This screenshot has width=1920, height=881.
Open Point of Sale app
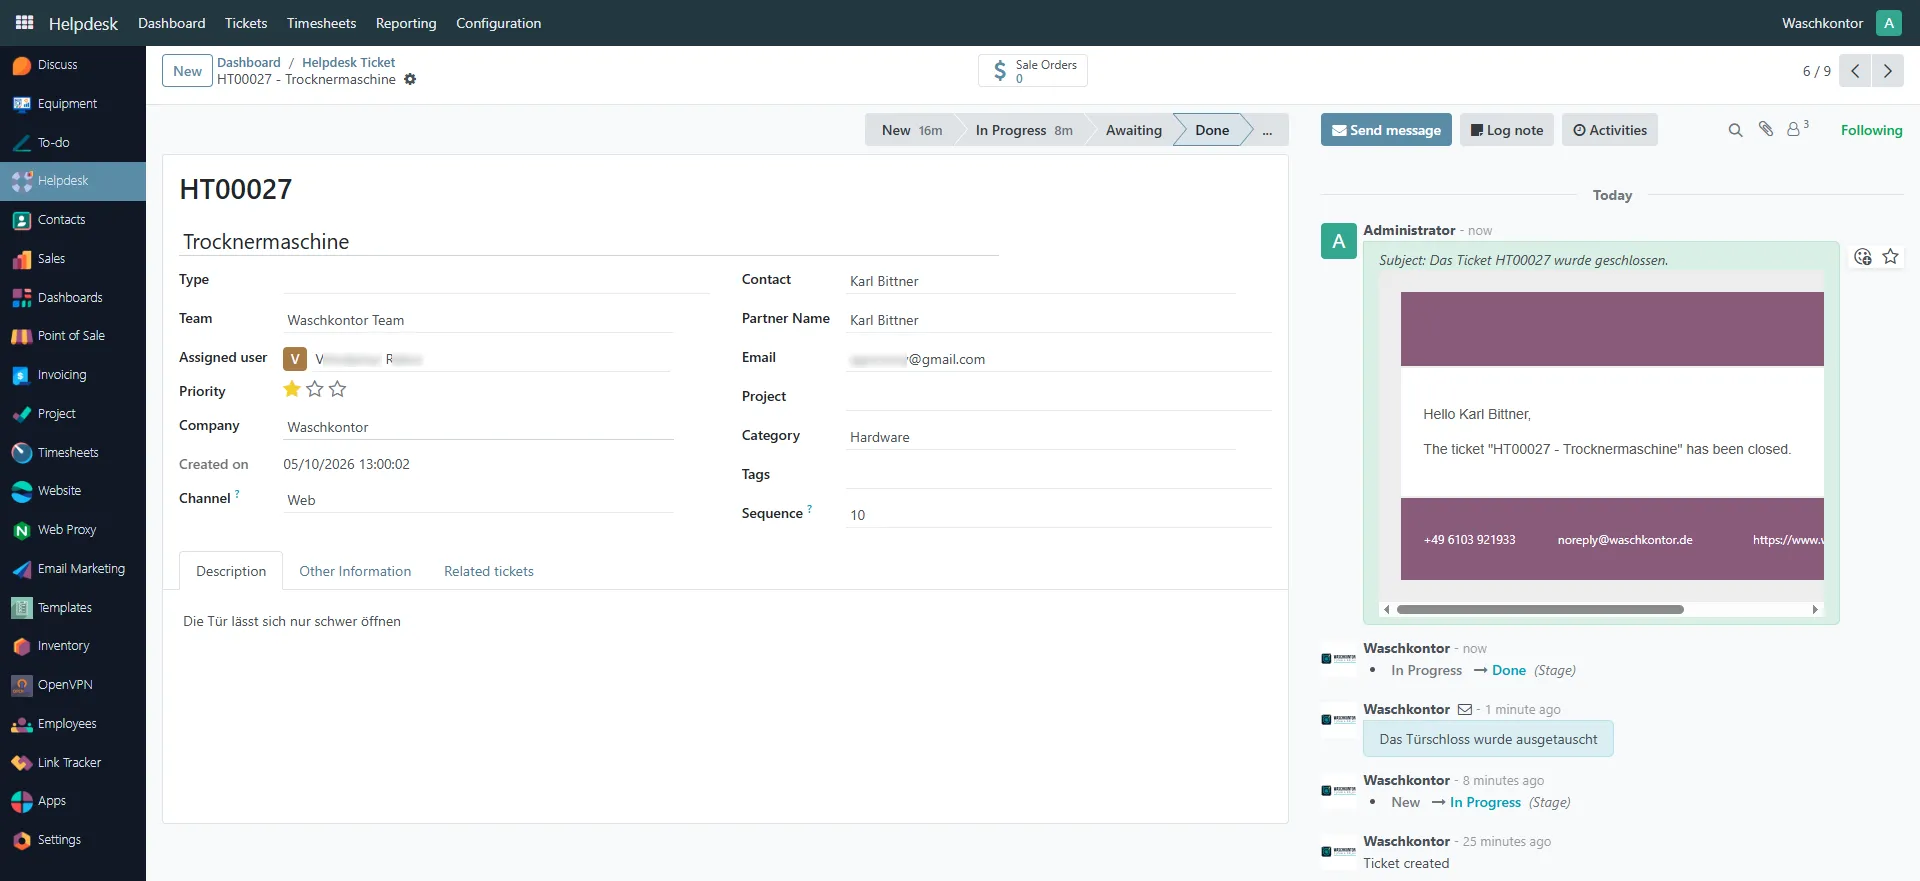coord(73,336)
